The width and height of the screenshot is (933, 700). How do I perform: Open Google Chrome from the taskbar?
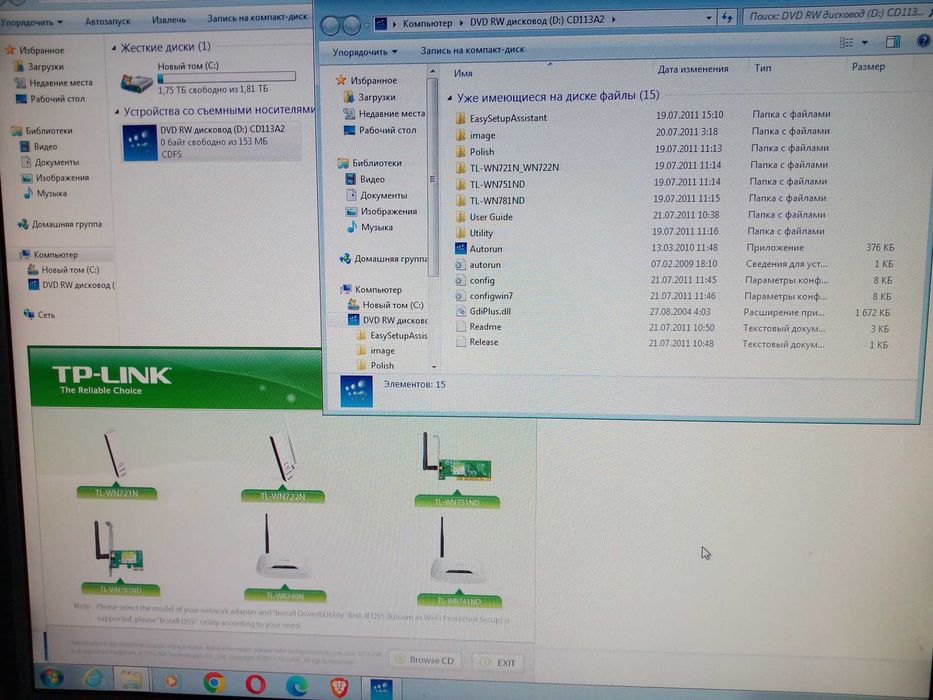click(214, 682)
